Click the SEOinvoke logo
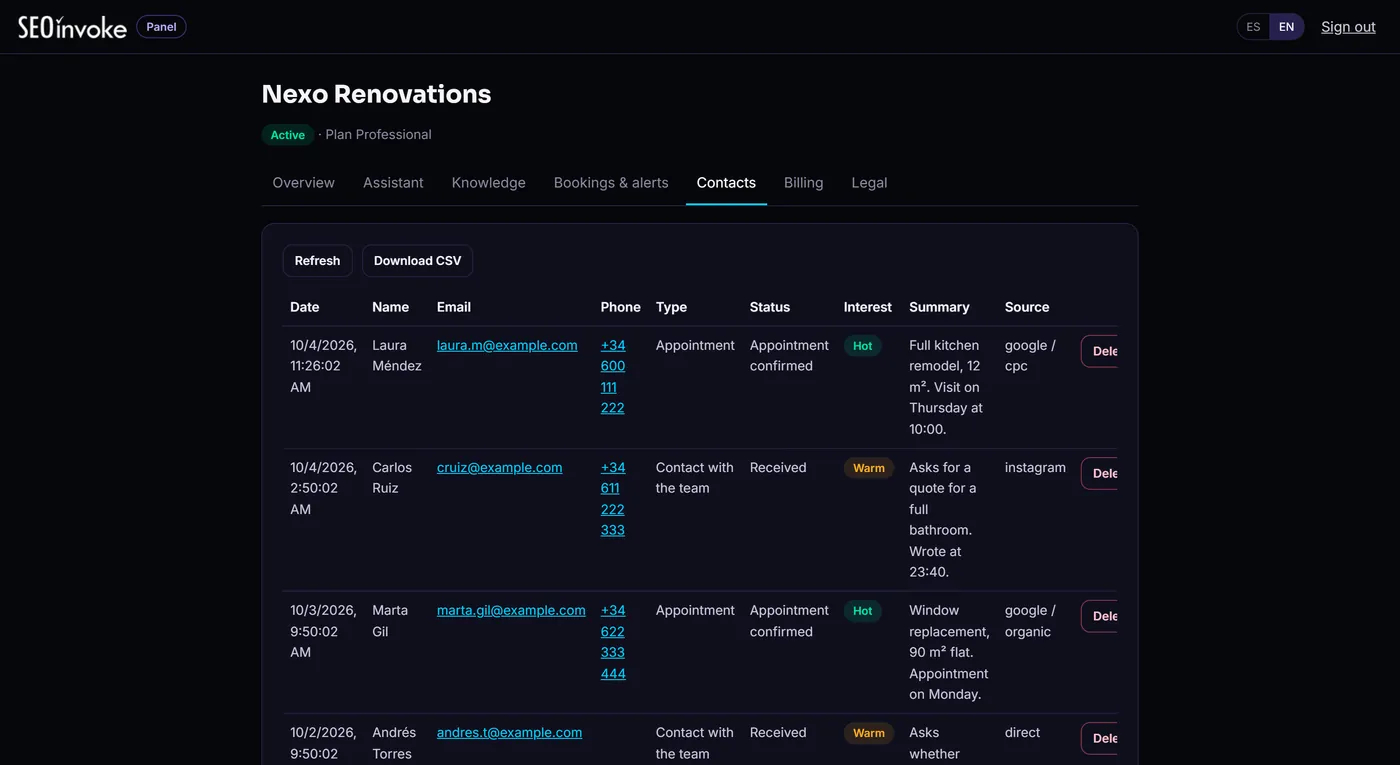 tap(72, 27)
